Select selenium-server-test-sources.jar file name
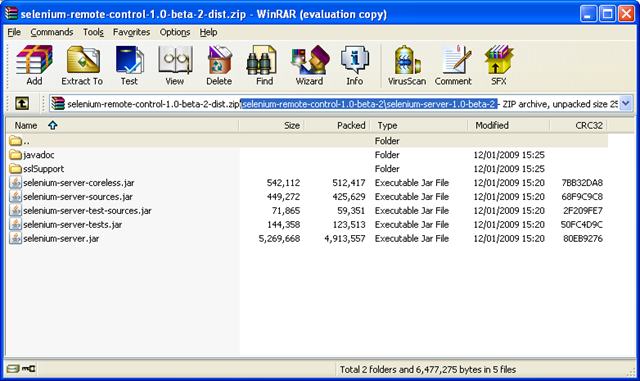 [x=87, y=210]
